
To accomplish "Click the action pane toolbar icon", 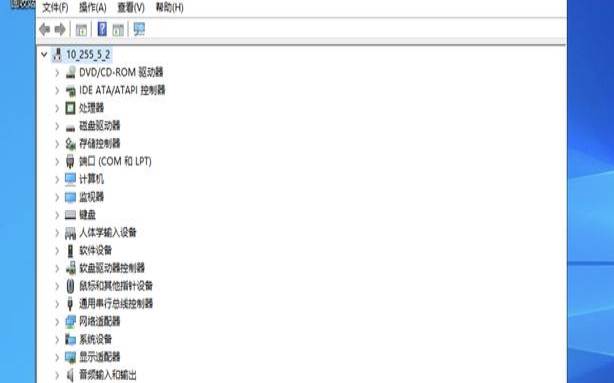I will tap(118, 30).
